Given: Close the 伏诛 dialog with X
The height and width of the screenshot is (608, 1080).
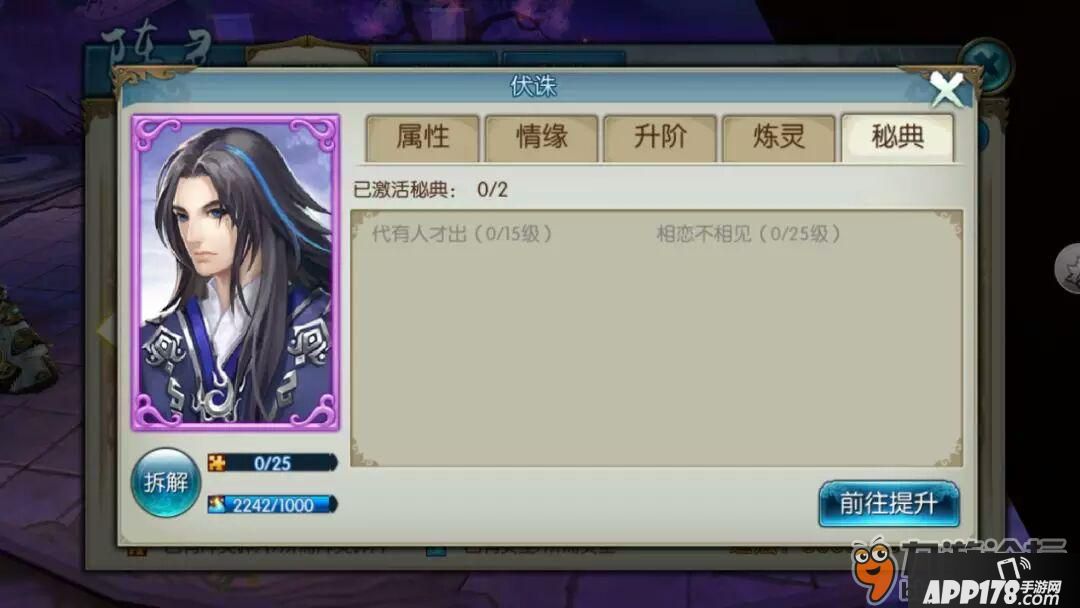Looking at the screenshot, I should tap(946, 90).
